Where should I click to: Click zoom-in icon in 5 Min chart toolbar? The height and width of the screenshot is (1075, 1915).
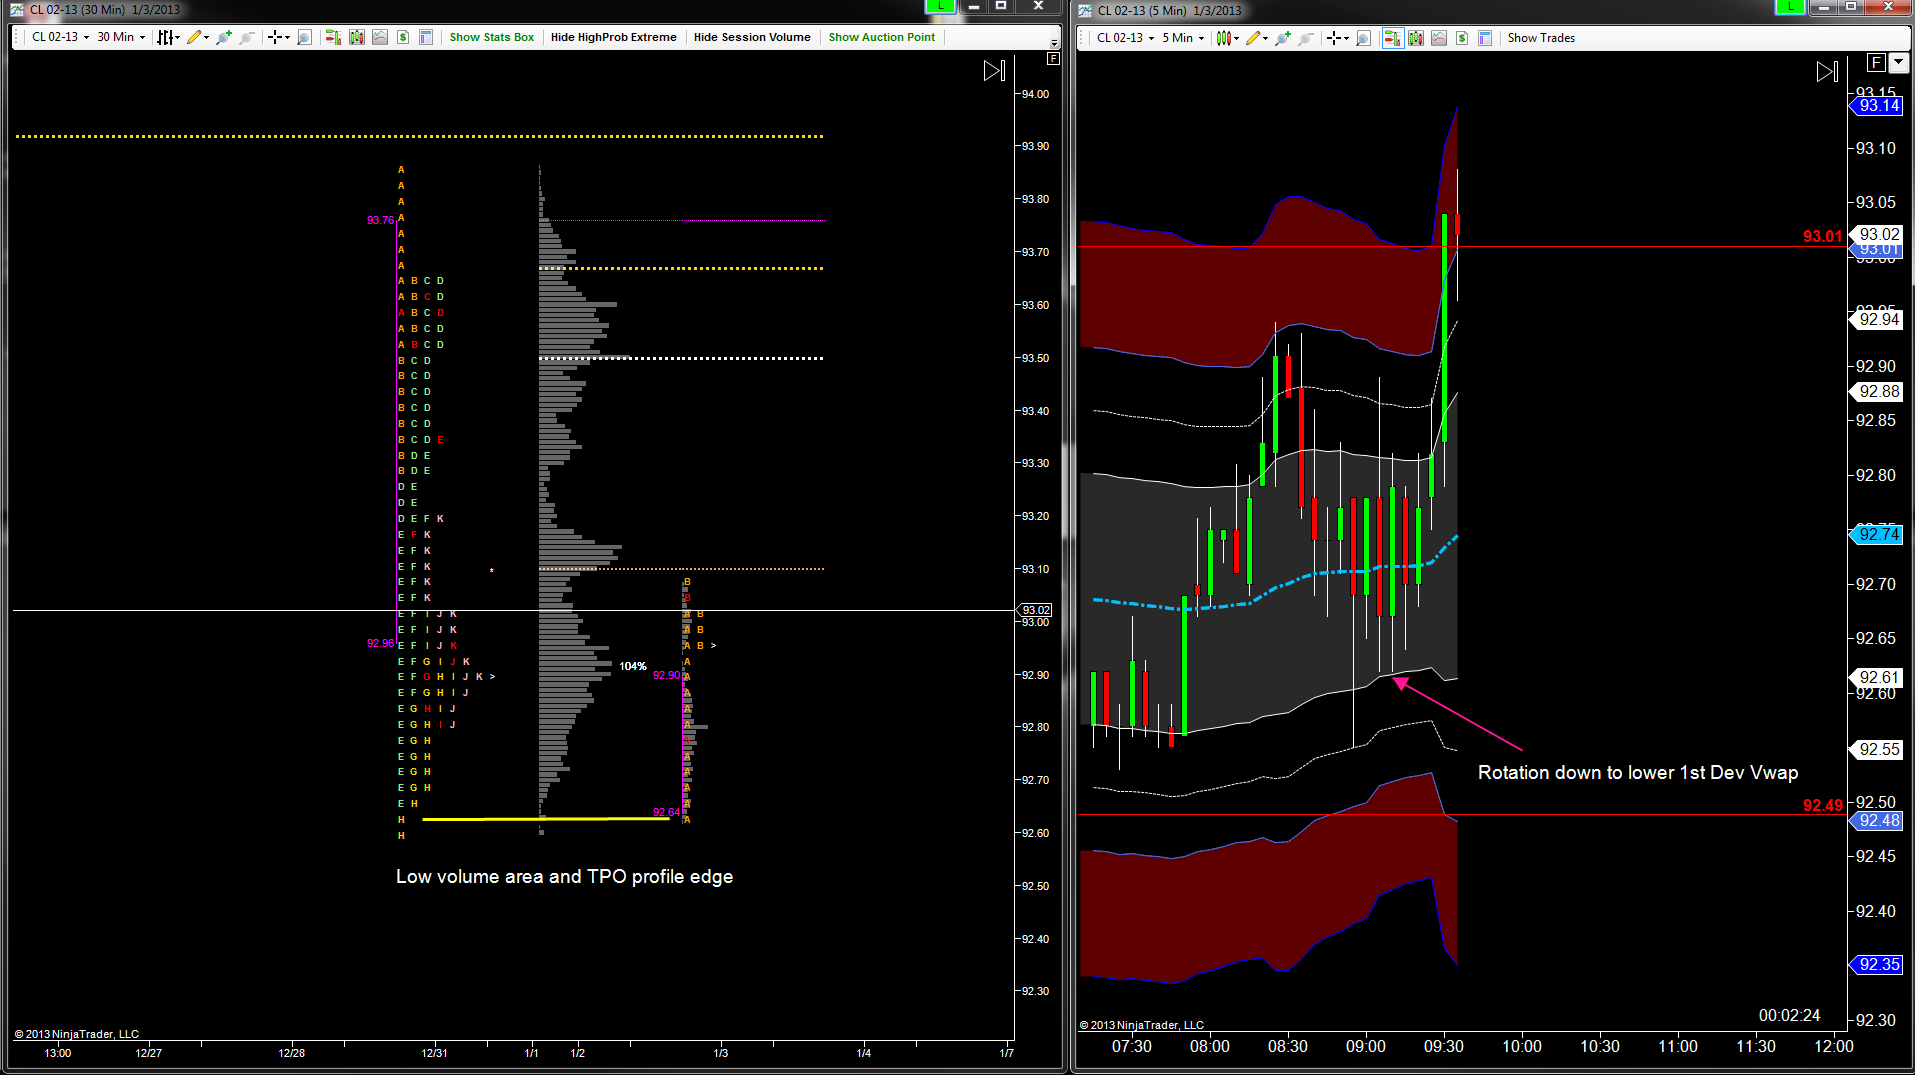(x=1283, y=38)
